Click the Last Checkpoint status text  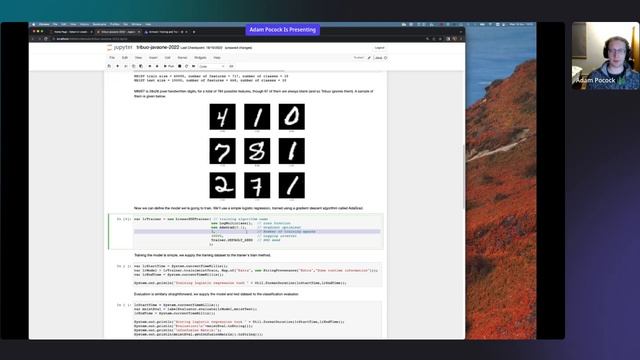click(202, 48)
